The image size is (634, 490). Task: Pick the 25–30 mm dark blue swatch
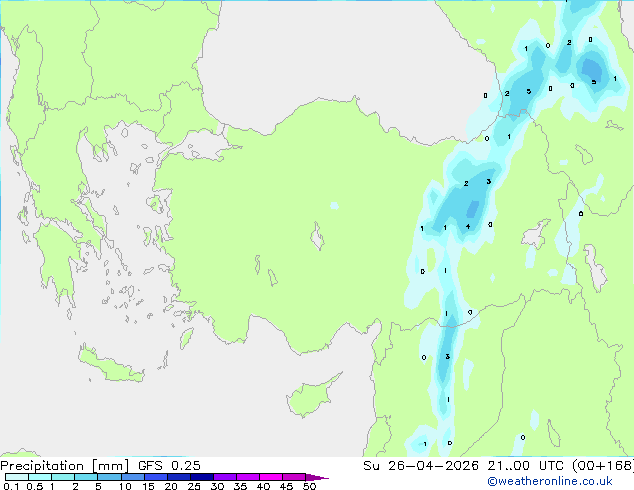[x=201, y=477]
